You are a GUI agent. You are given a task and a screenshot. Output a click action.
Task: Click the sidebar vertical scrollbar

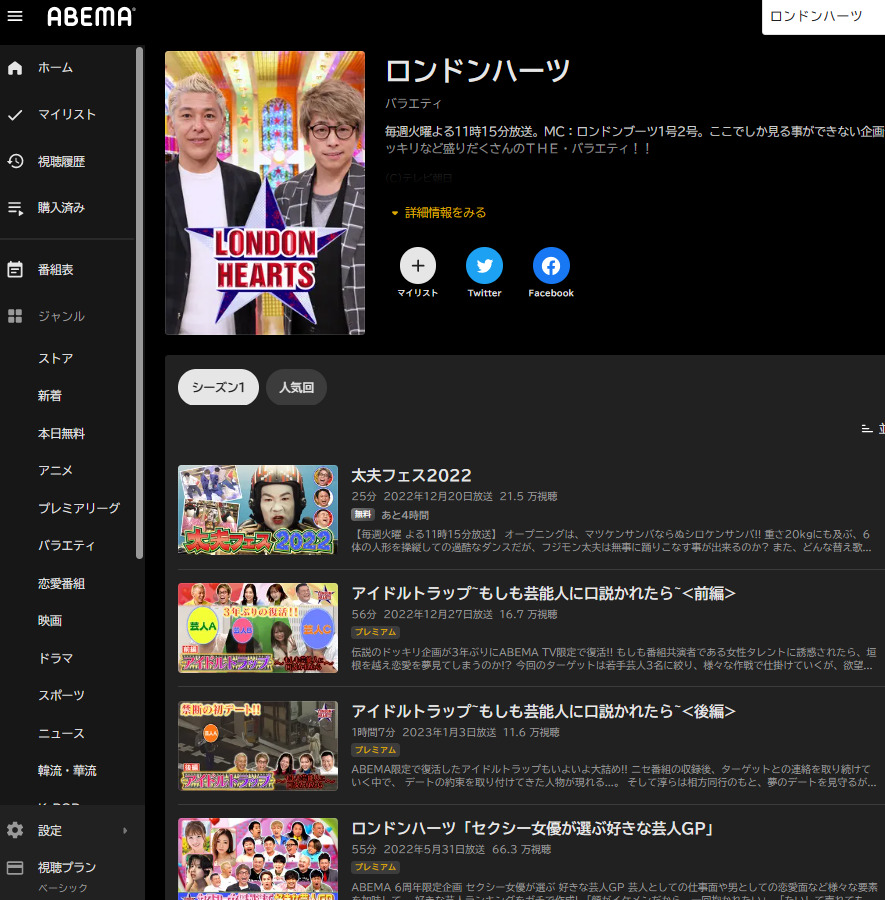tap(140, 300)
